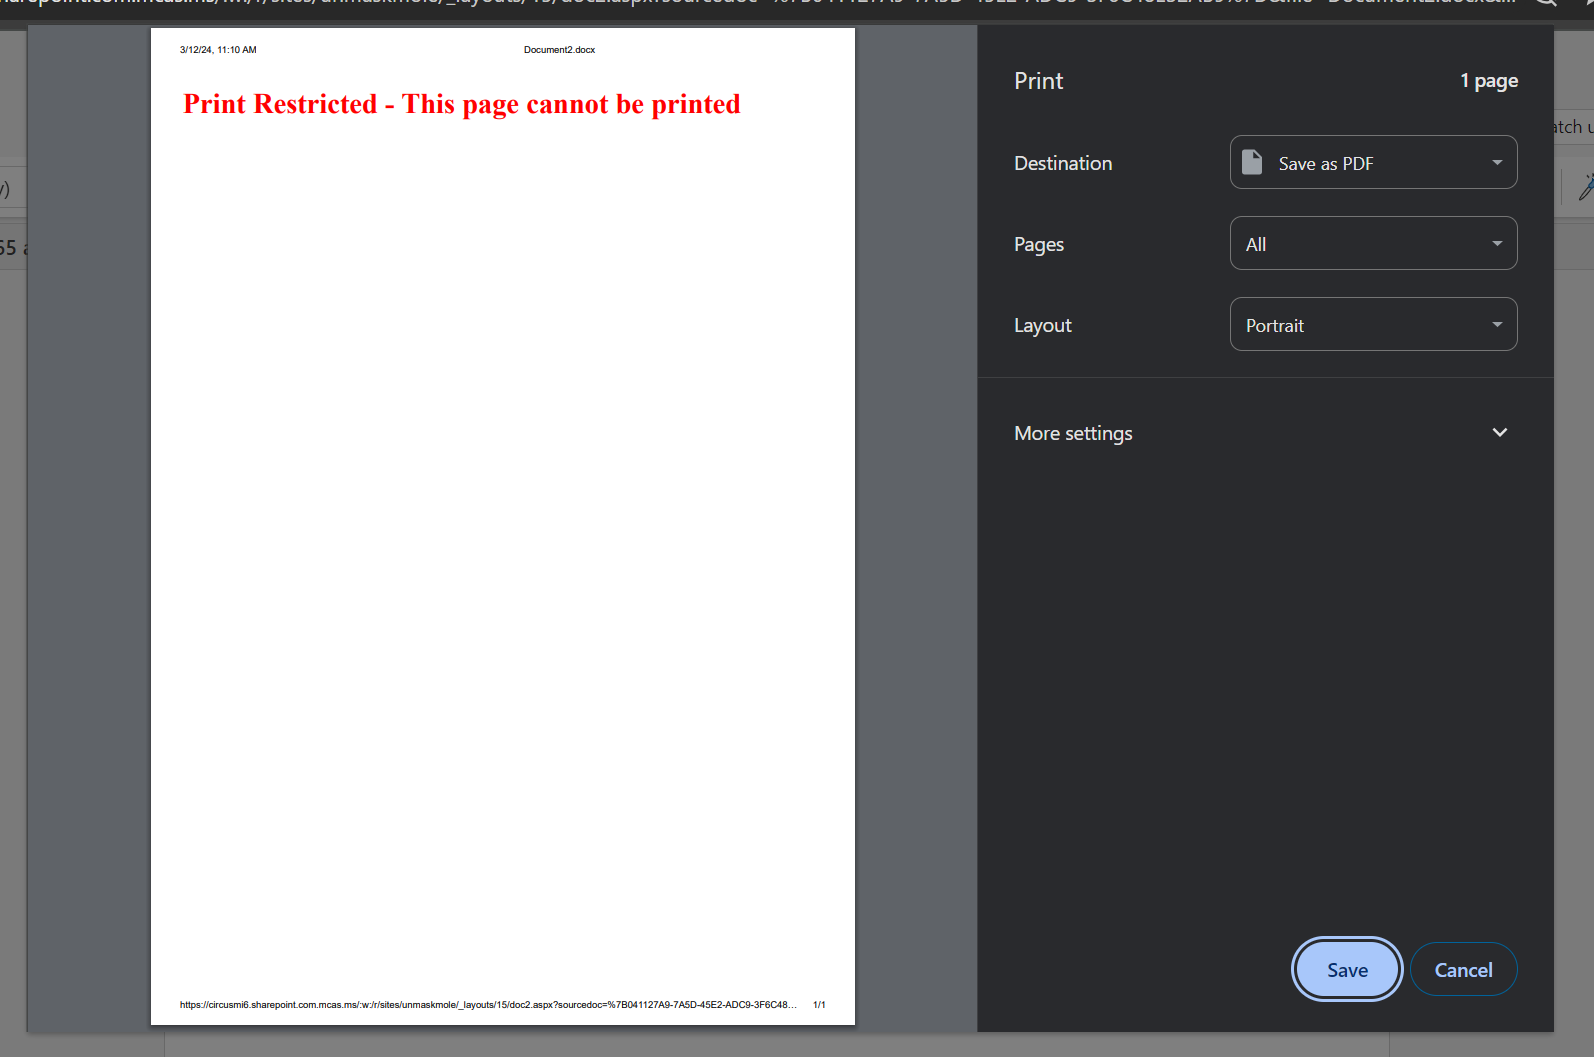Open the Portrait layout dropdown

[1372, 325]
